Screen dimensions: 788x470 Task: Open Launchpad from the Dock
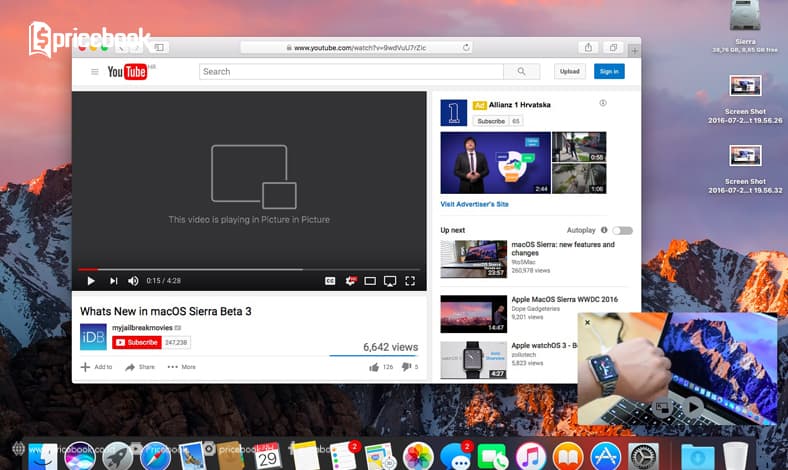coord(118,456)
